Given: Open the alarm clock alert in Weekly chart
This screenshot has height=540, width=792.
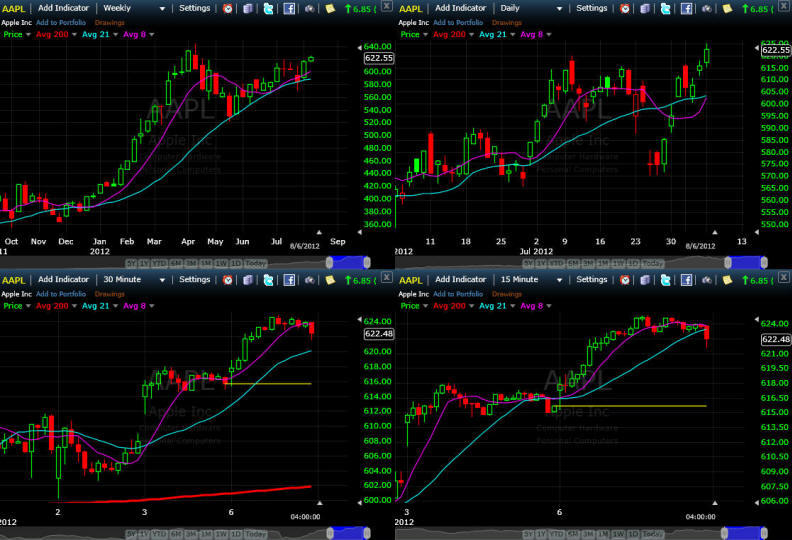Looking at the screenshot, I should tap(228, 9).
